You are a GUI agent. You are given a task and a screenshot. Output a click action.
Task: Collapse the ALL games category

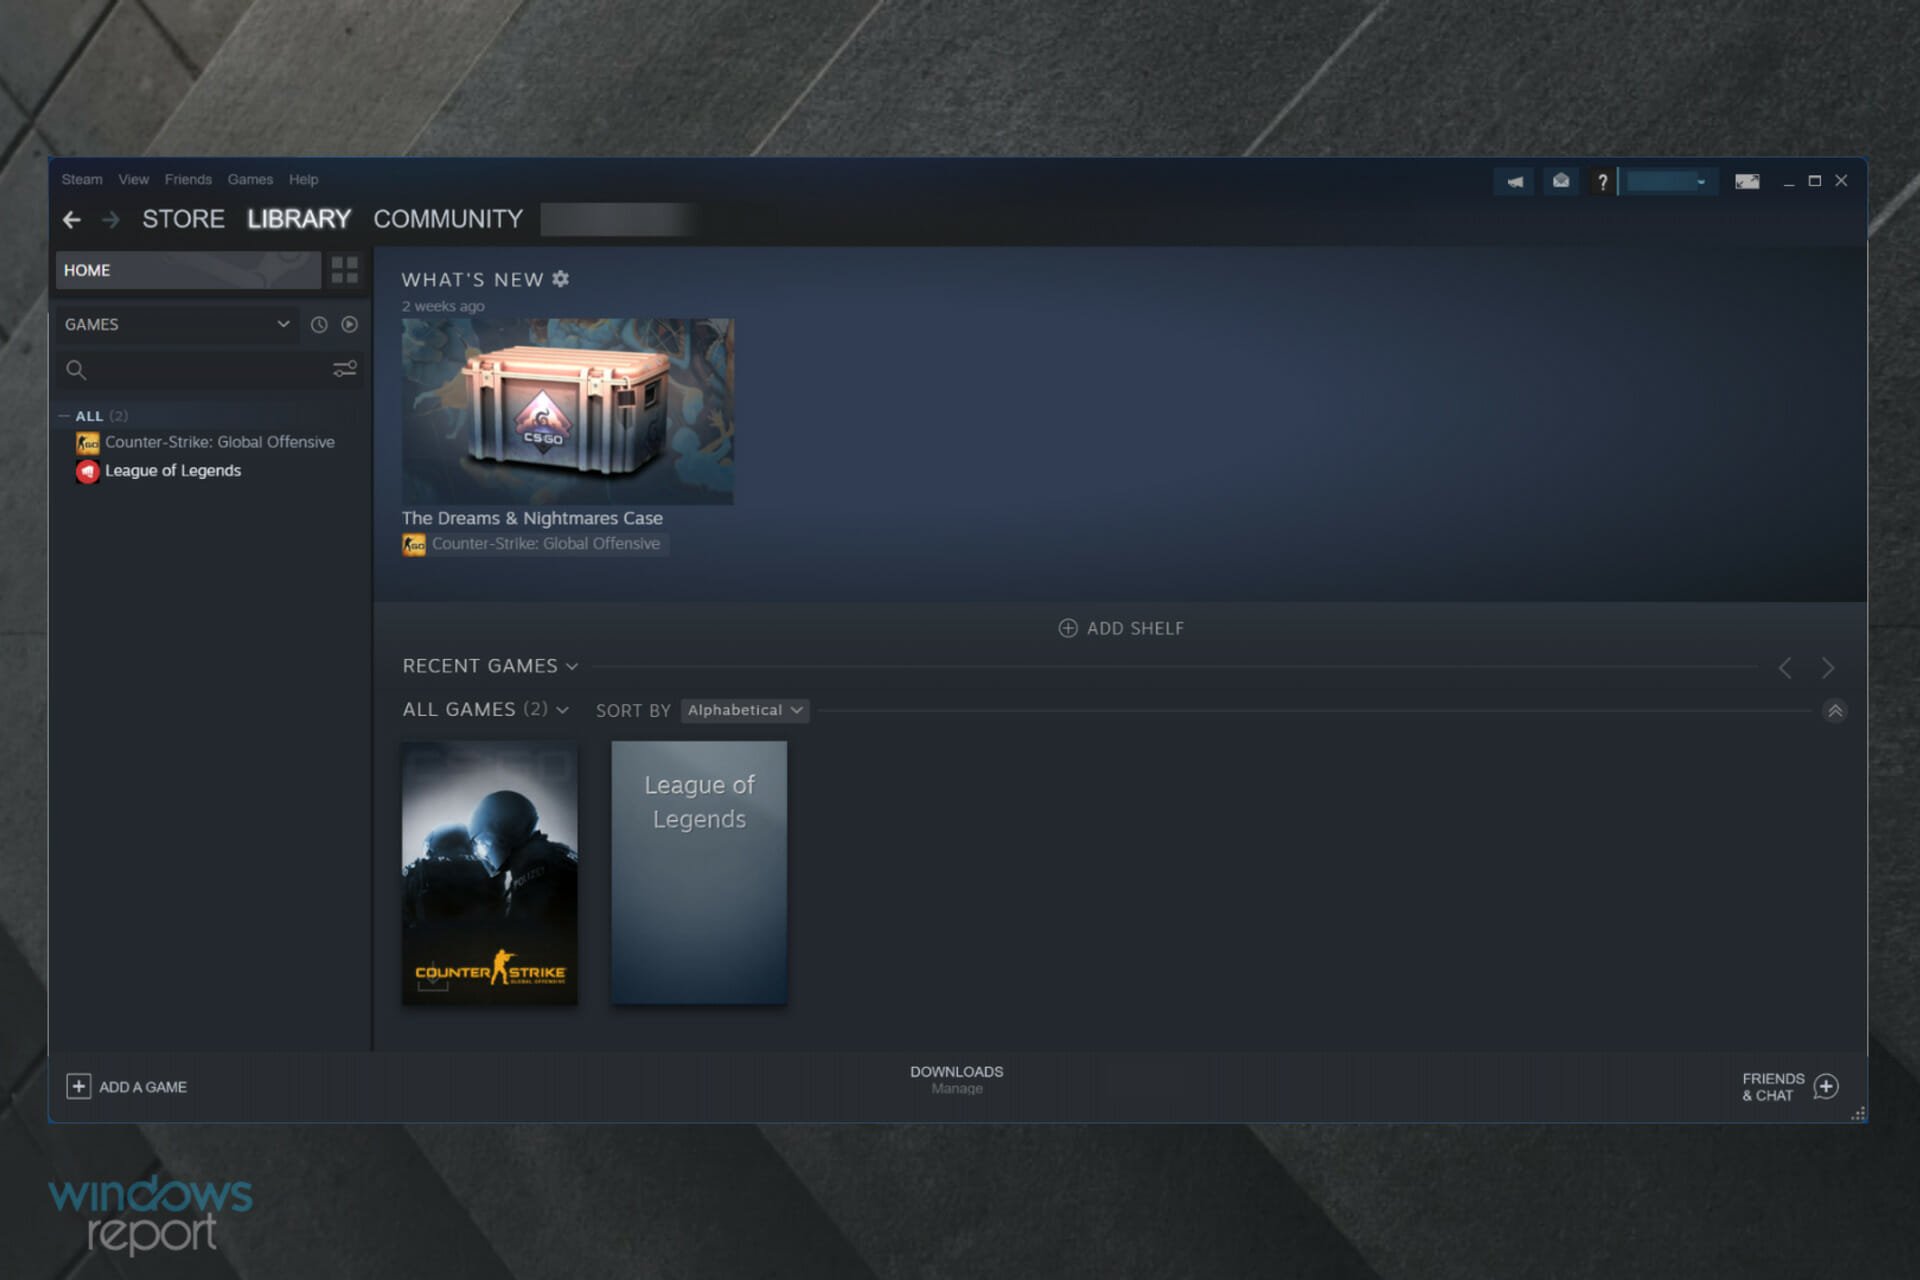[64, 416]
